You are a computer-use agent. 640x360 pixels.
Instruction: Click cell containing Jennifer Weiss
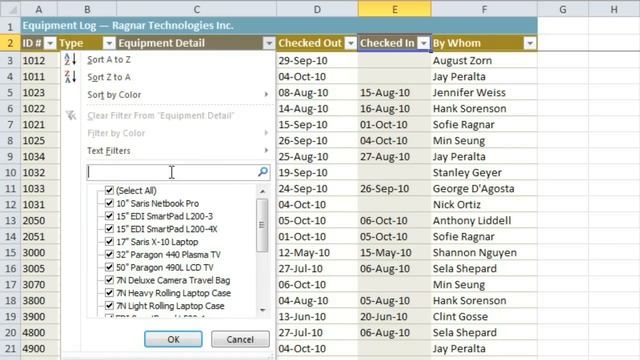pos(484,93)
